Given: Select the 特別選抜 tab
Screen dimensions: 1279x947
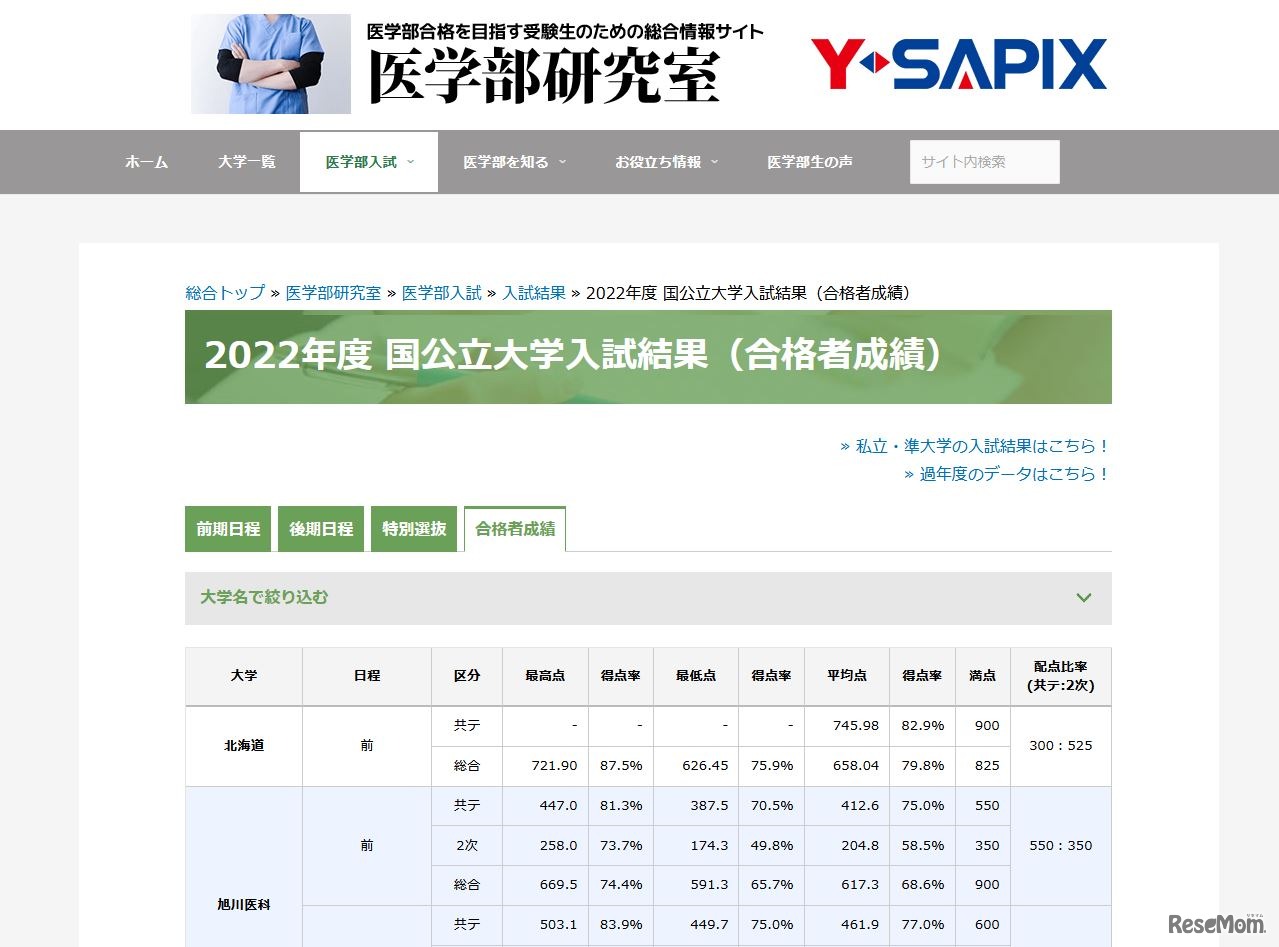Looking at the screenshot, I should tap(413, 528).
